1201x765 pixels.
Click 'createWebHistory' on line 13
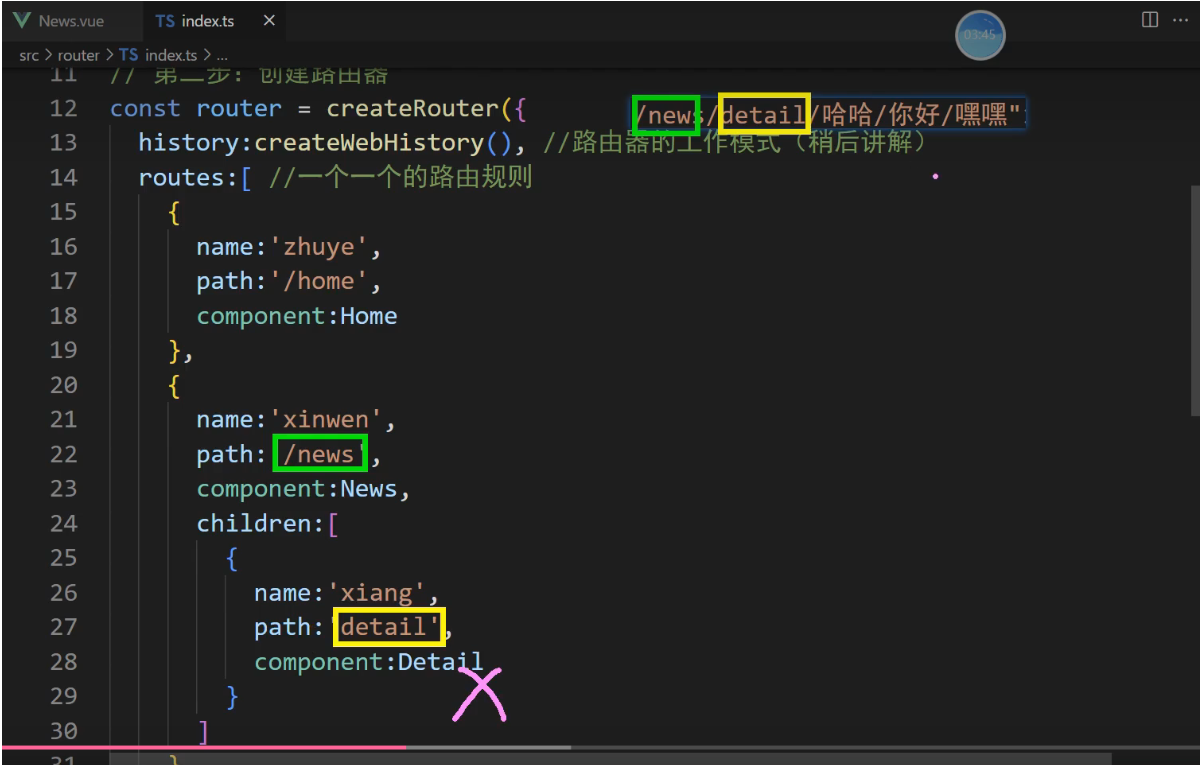coord(369,143)
